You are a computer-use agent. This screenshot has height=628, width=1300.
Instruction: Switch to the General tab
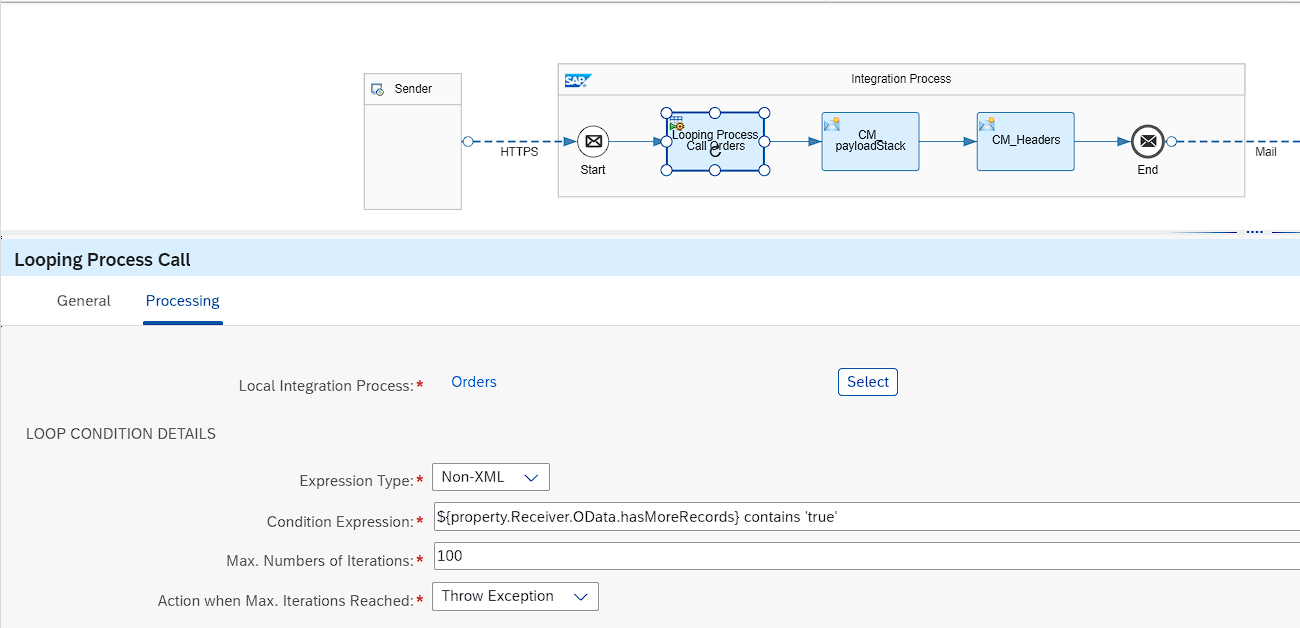point(83,300)
